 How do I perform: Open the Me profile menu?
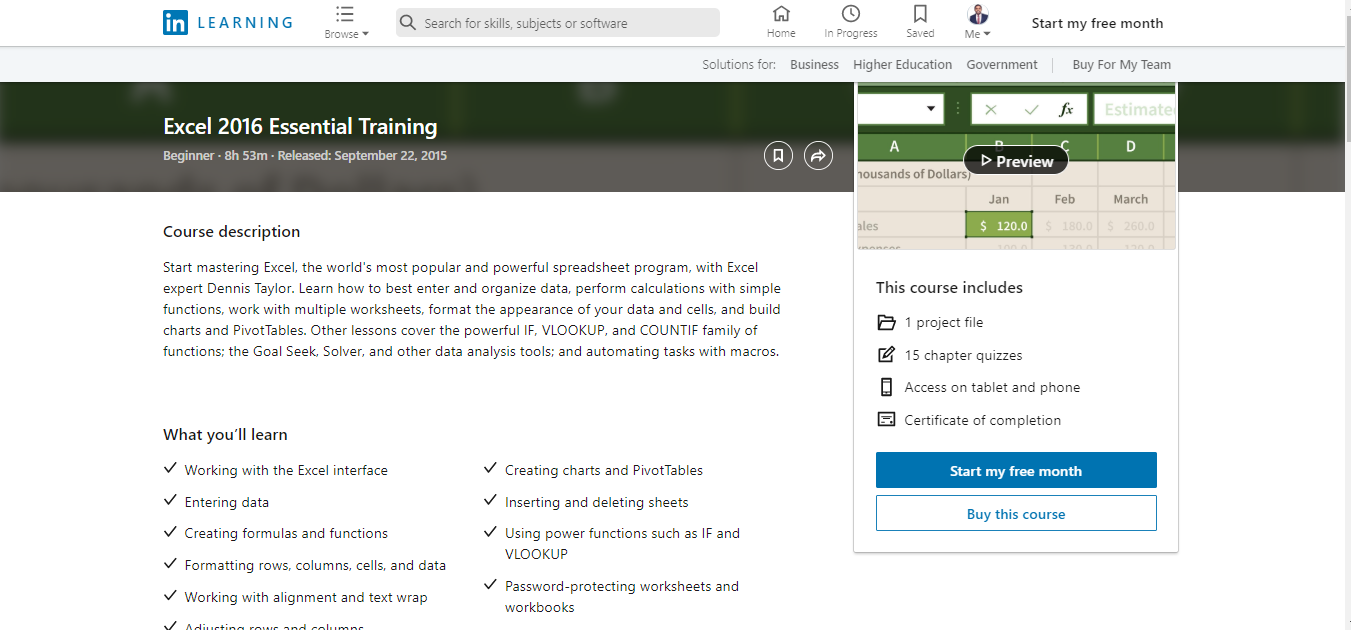[x=978, y=22]
